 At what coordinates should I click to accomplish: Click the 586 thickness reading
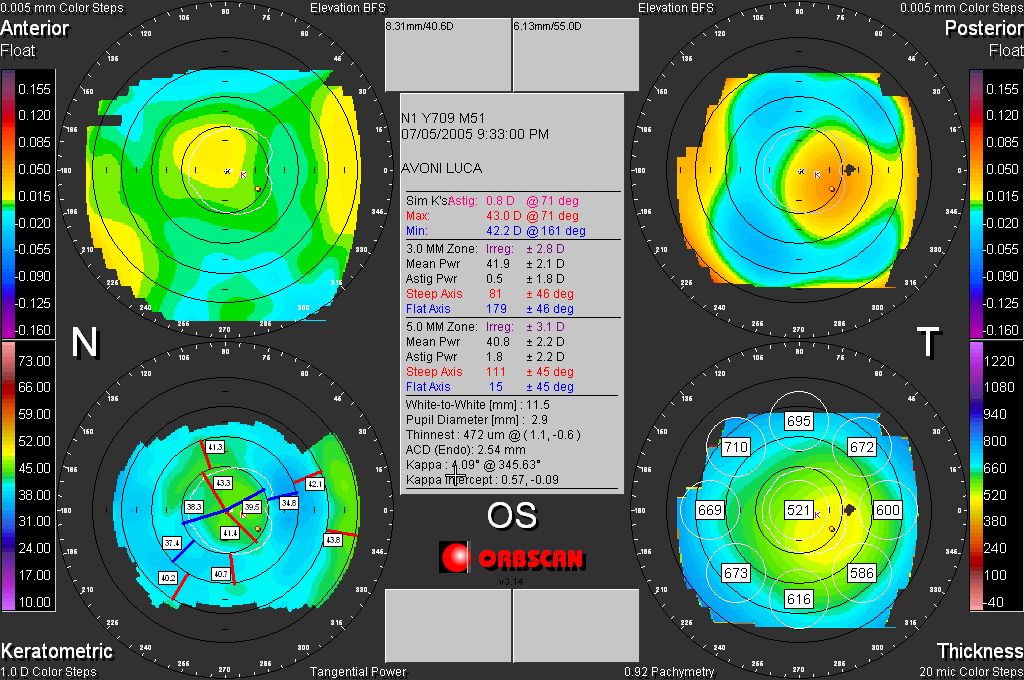[861, 573]
